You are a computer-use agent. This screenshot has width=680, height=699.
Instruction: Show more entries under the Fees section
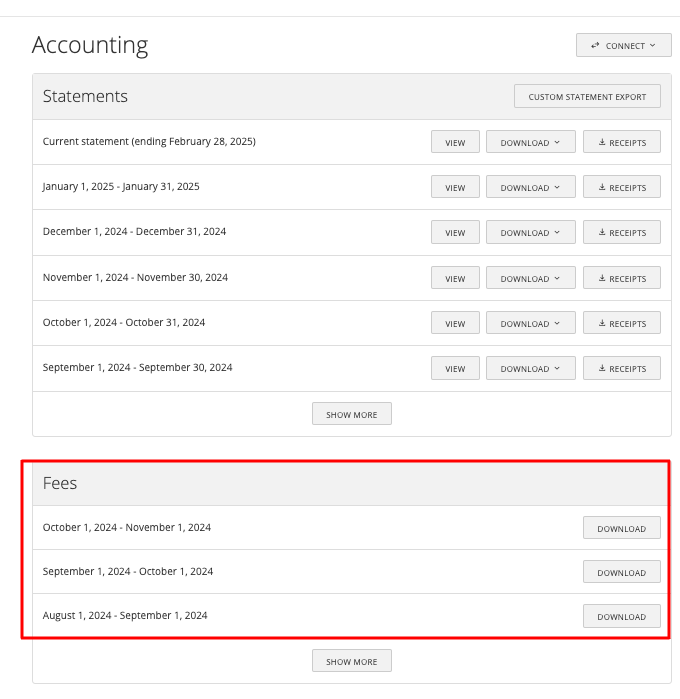coord(351,662)
